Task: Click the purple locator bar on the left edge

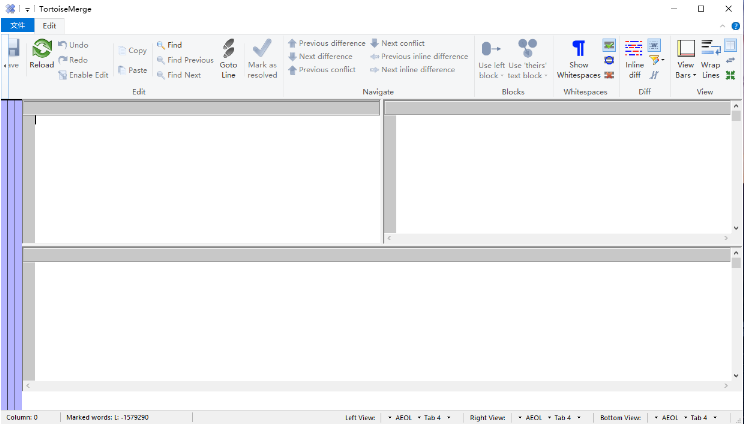Action: [x=11, y=255]
